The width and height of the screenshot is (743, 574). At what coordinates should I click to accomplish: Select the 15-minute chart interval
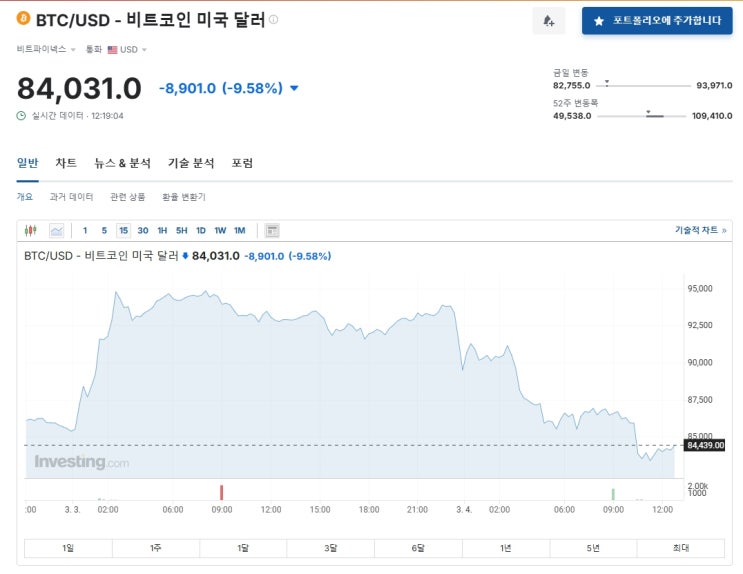click(123, 230)
